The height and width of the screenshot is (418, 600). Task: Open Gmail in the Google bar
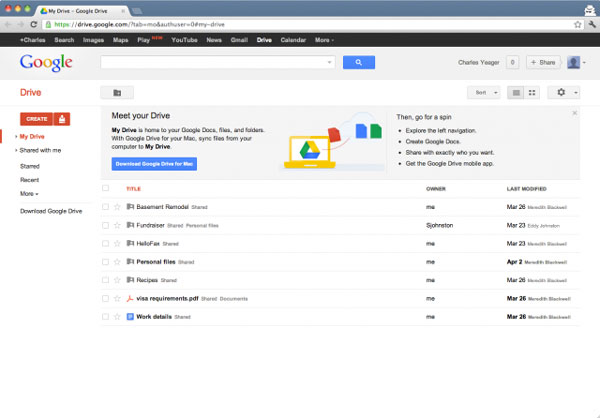coord(239,40)
